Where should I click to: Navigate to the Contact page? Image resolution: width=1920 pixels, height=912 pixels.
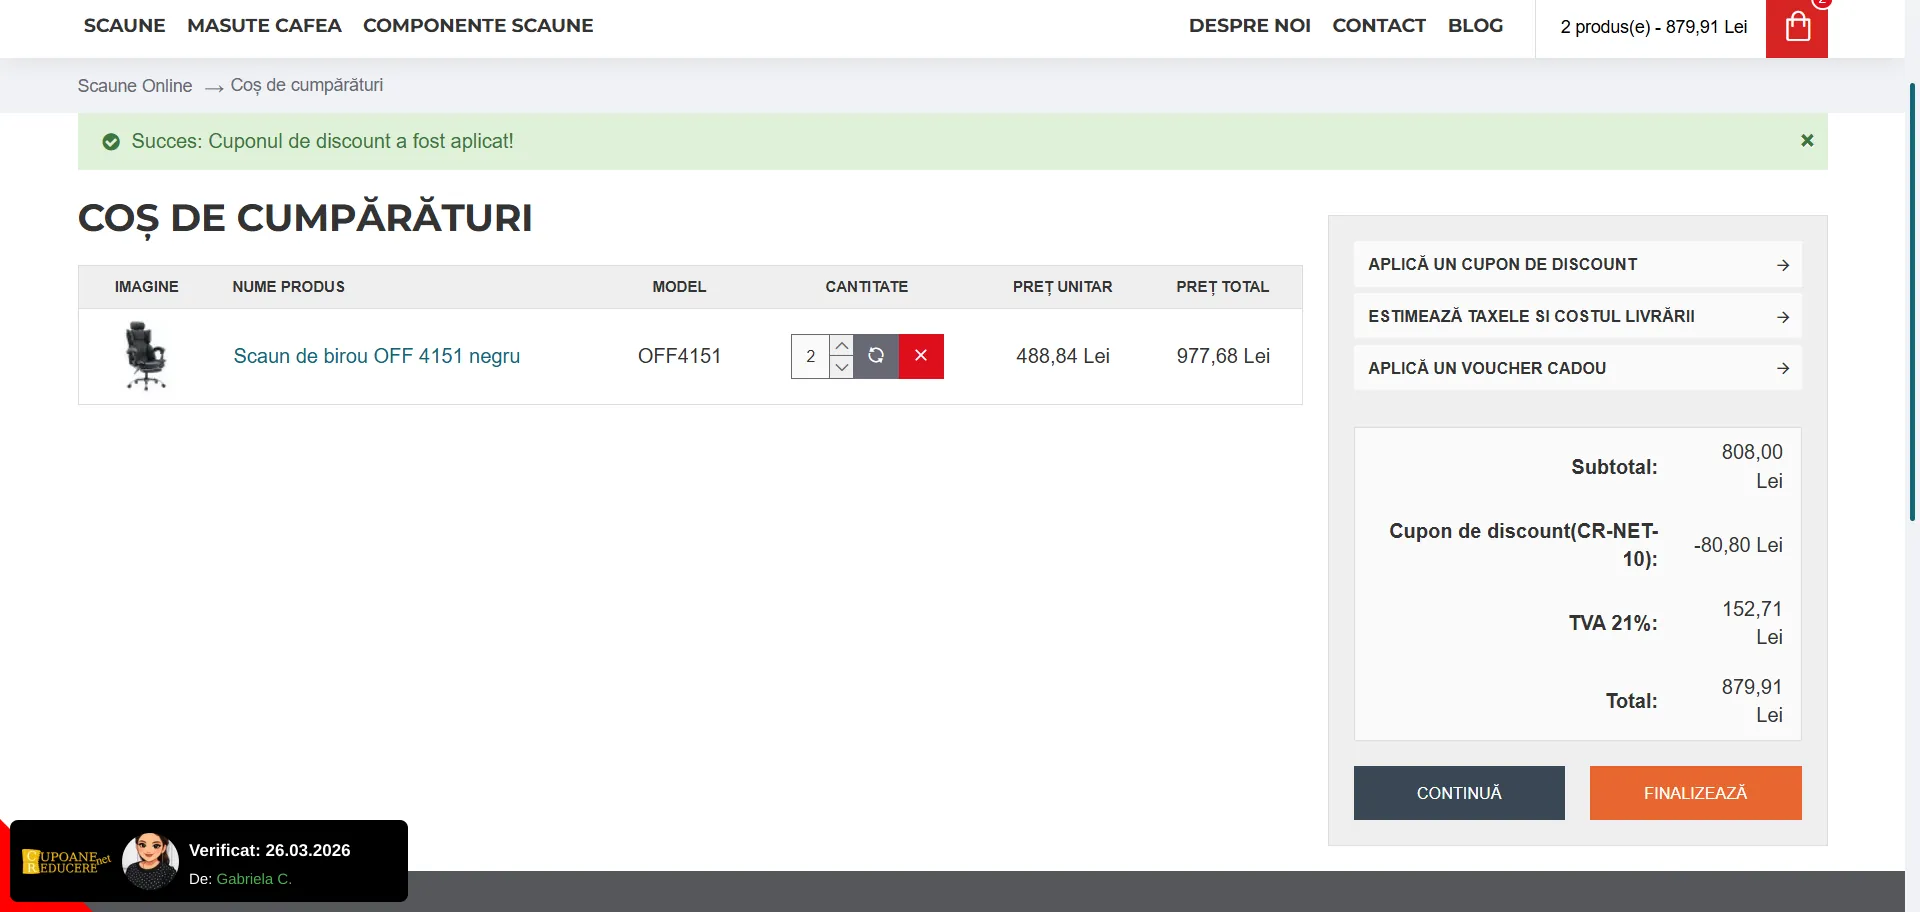click(x=1378, y=26)
